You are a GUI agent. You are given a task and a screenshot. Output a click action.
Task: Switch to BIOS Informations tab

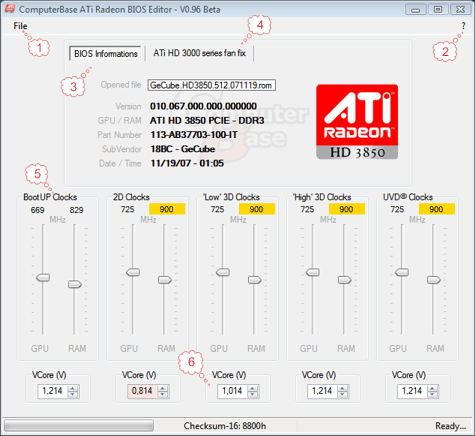tap(105, 54)
